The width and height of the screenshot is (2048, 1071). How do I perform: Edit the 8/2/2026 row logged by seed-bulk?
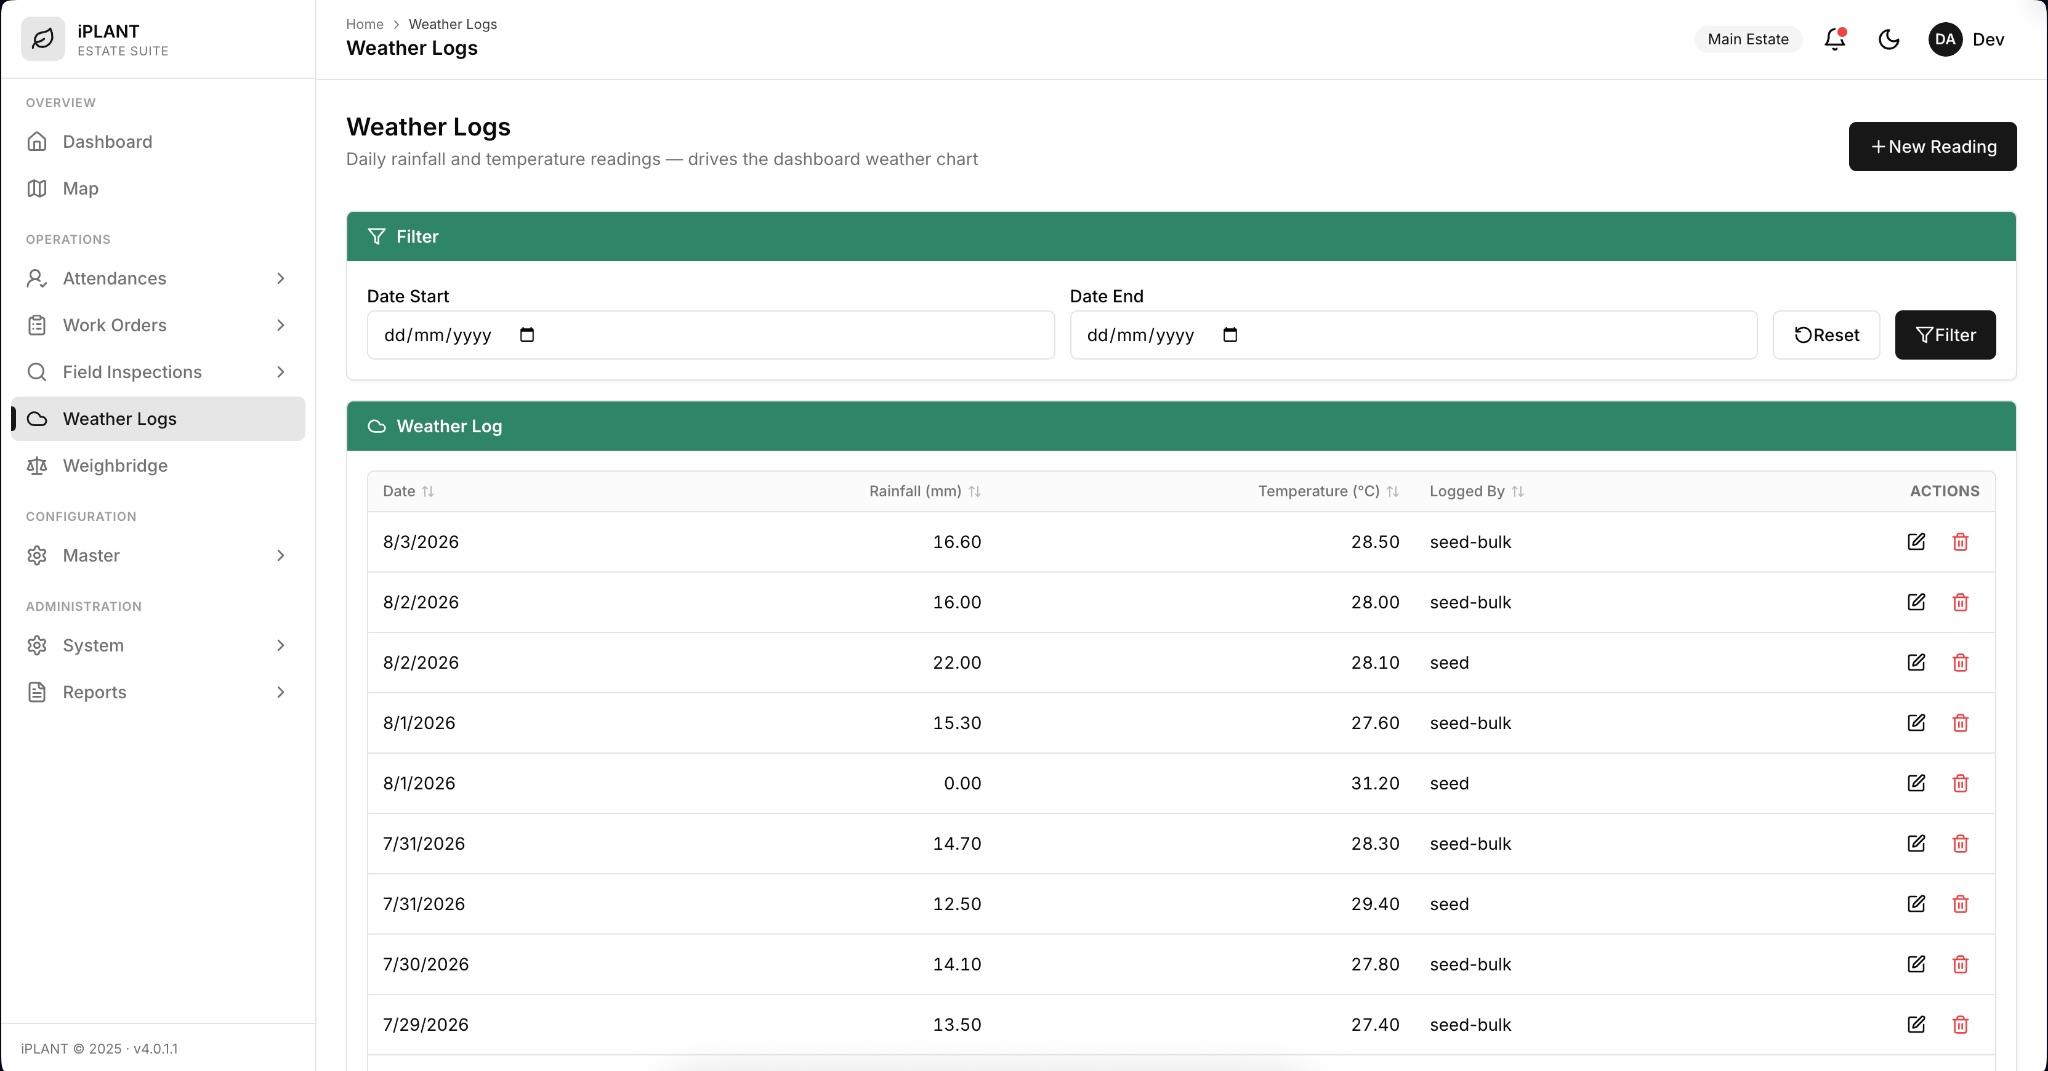(1916, 602)
